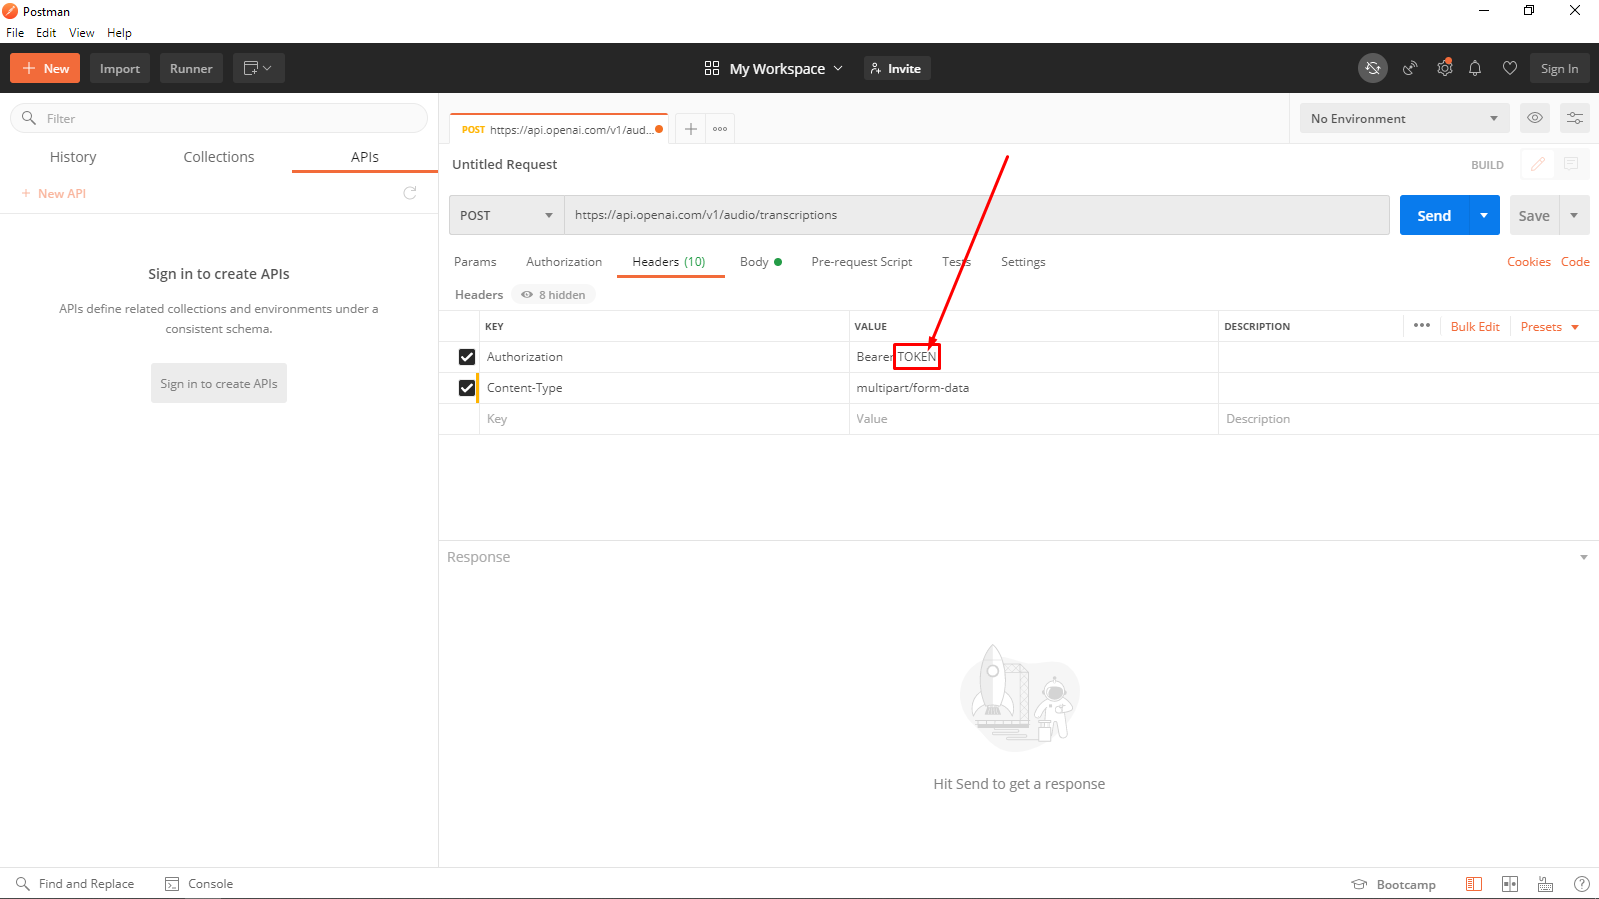Viewport: 1599px width, 899px height.
Task: Open notifications bell icon
Action: point(1475,68)
